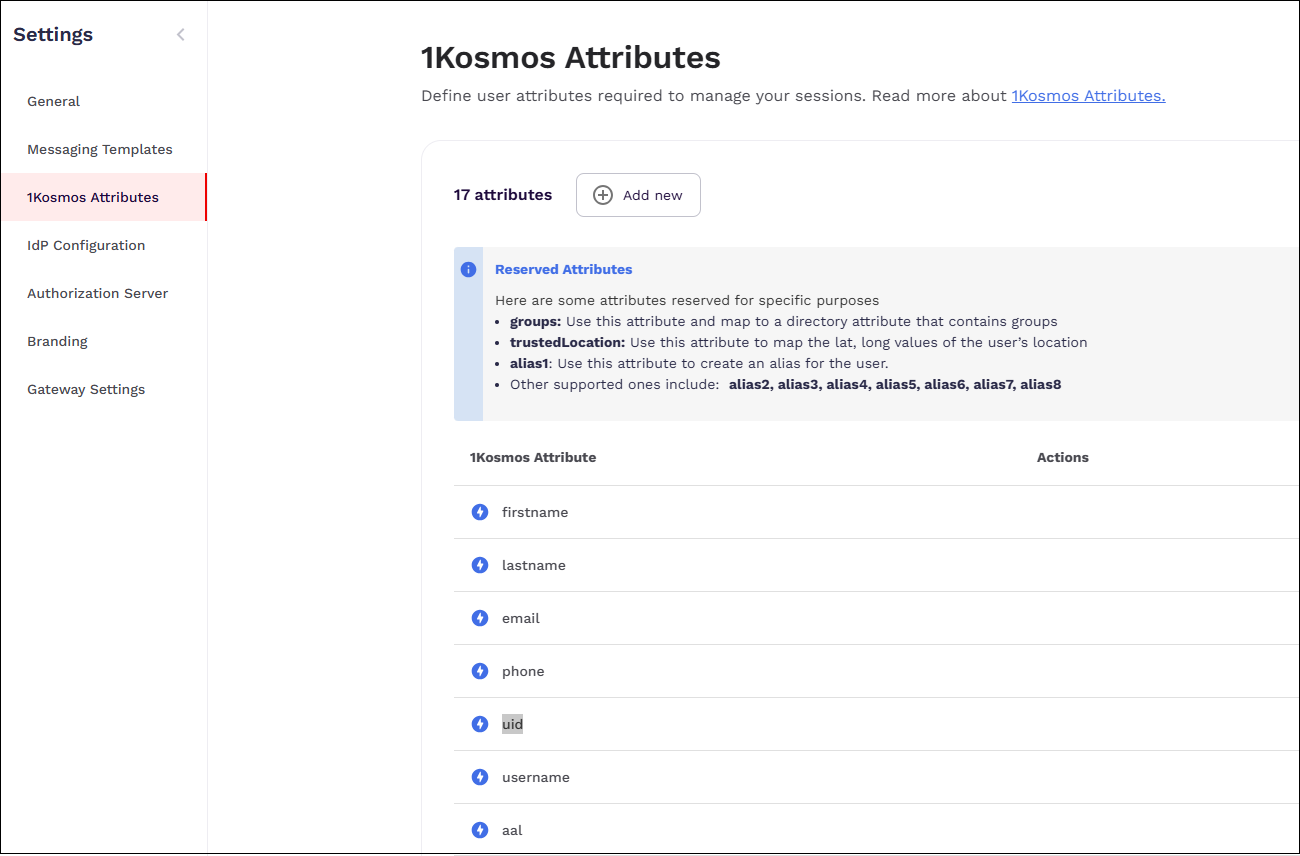The width and height of the screenshot is (1300, 856).
Task: Click the lightning icon next to email
Action: [480, 618]
